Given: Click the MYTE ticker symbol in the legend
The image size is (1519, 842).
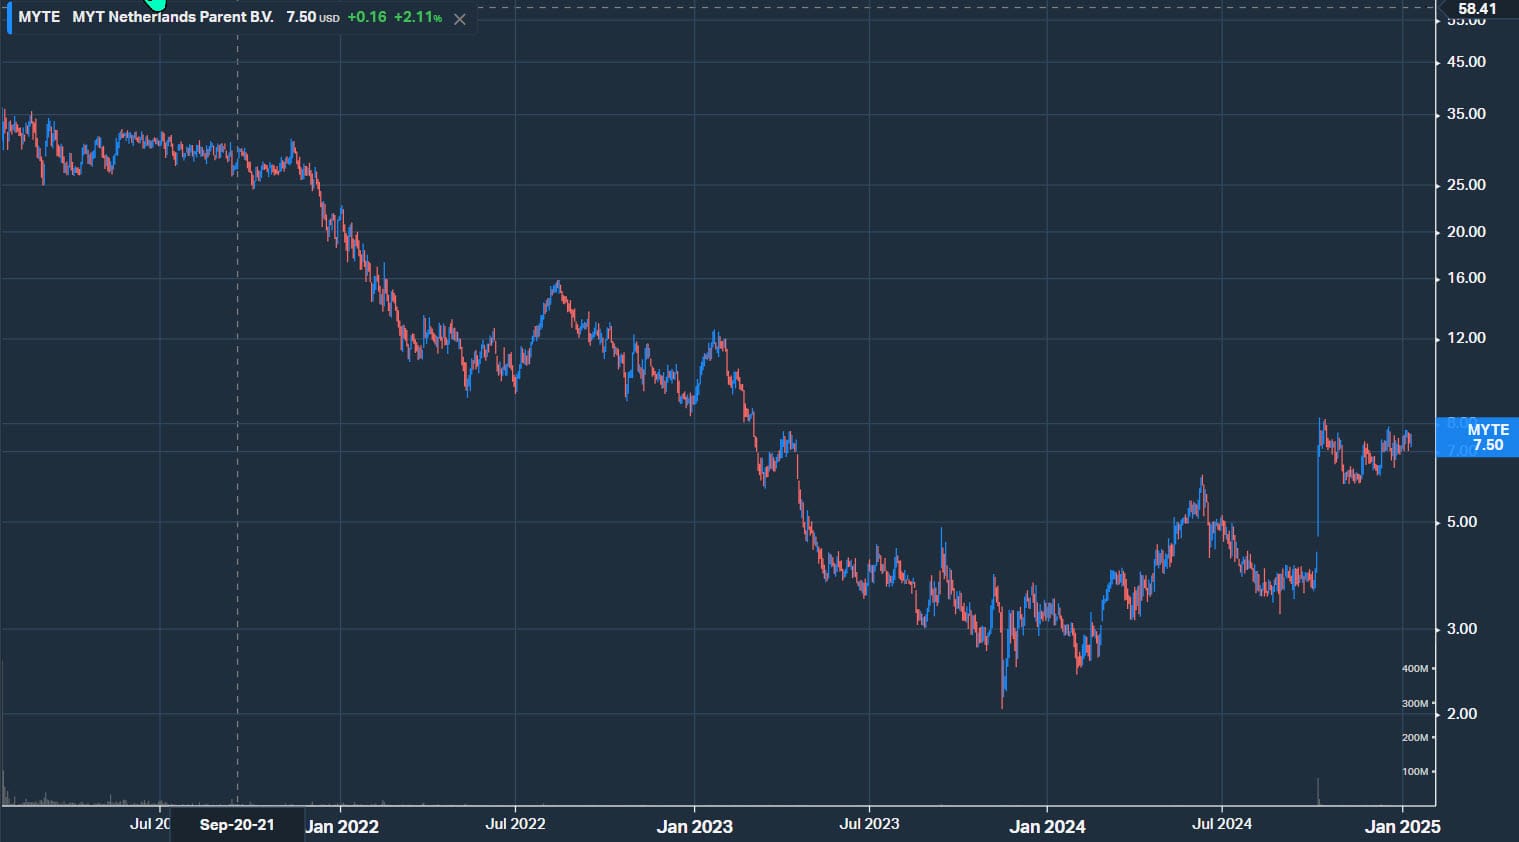Looking at the screenshot, I should [x=39, y=17].
